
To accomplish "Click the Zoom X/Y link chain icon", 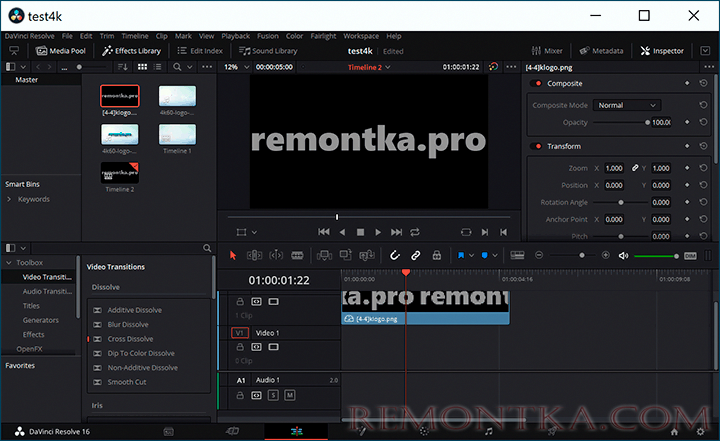I will (x=635, y=168).
